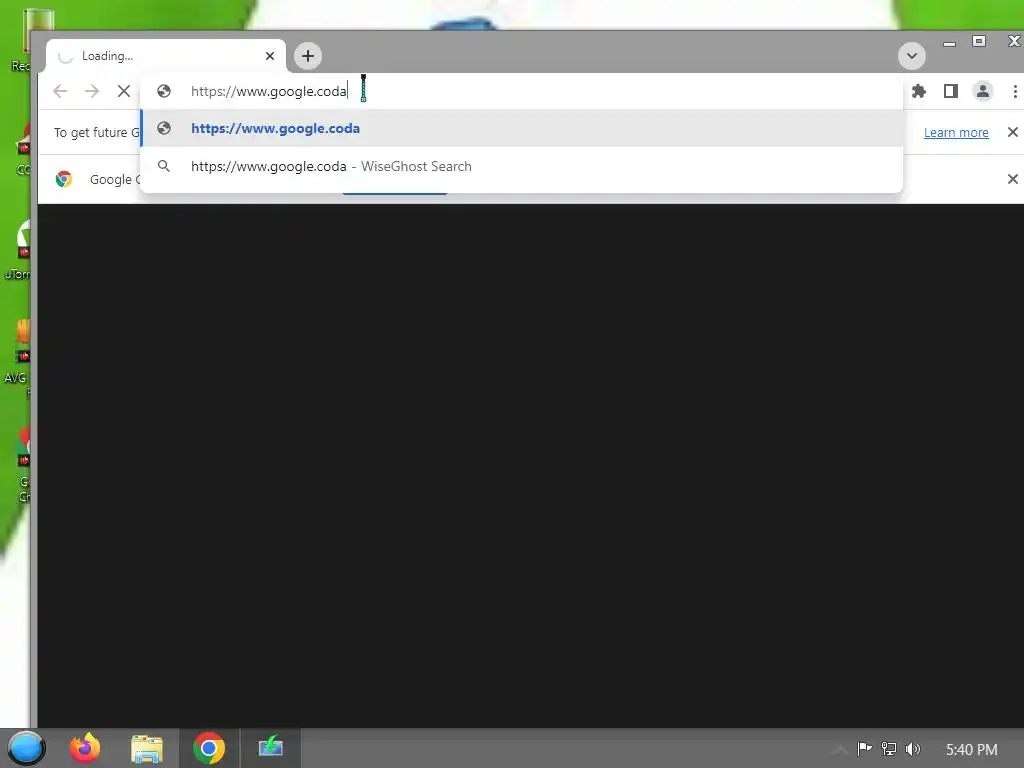Open the screen recorder taskbar app

(270, 747)
